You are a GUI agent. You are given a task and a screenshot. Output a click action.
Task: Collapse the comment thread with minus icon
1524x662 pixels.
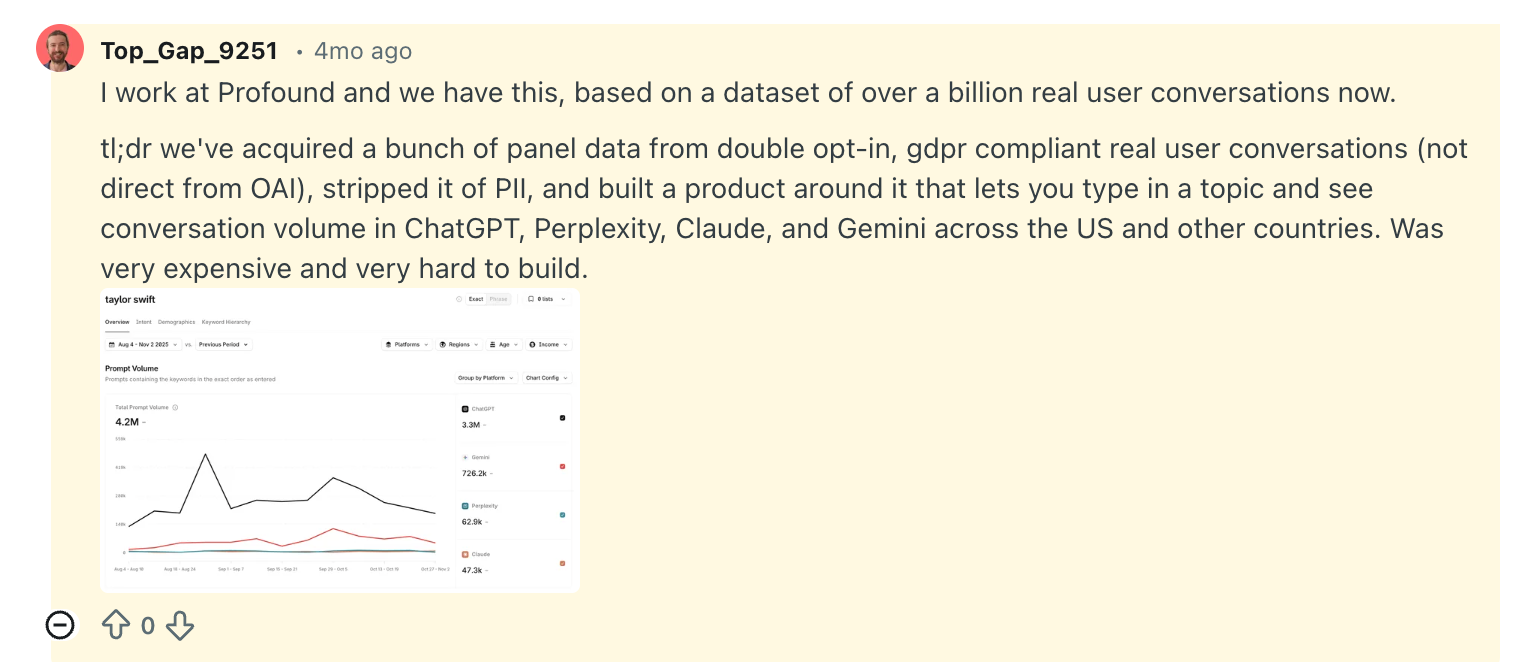tap(60, 626)
